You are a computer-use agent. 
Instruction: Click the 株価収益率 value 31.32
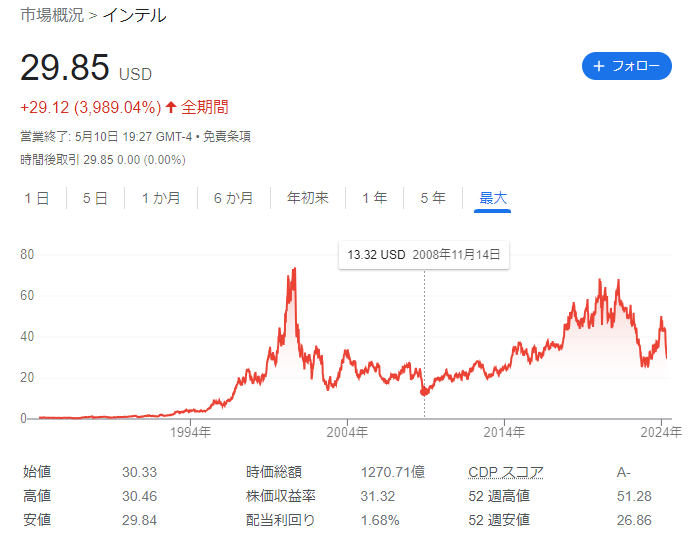(378, 496)
